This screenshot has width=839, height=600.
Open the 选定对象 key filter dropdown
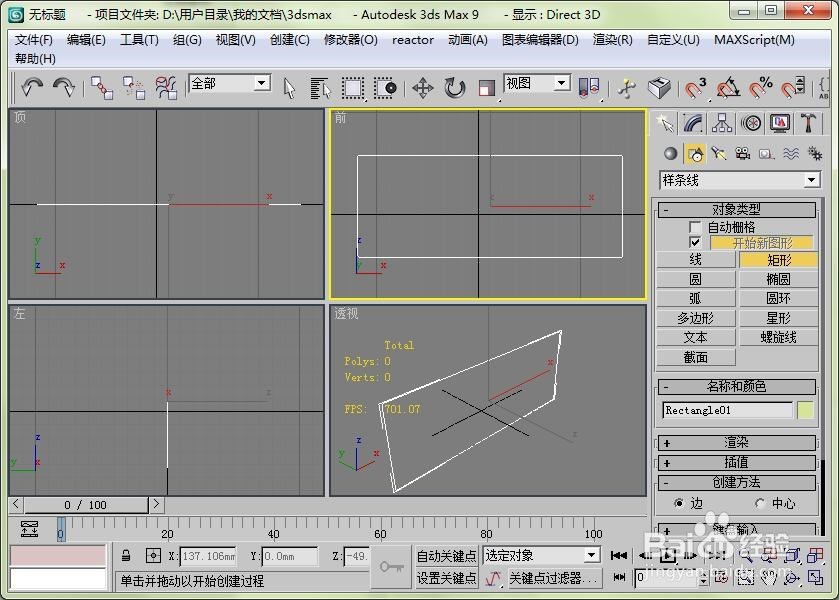point(591,555)
